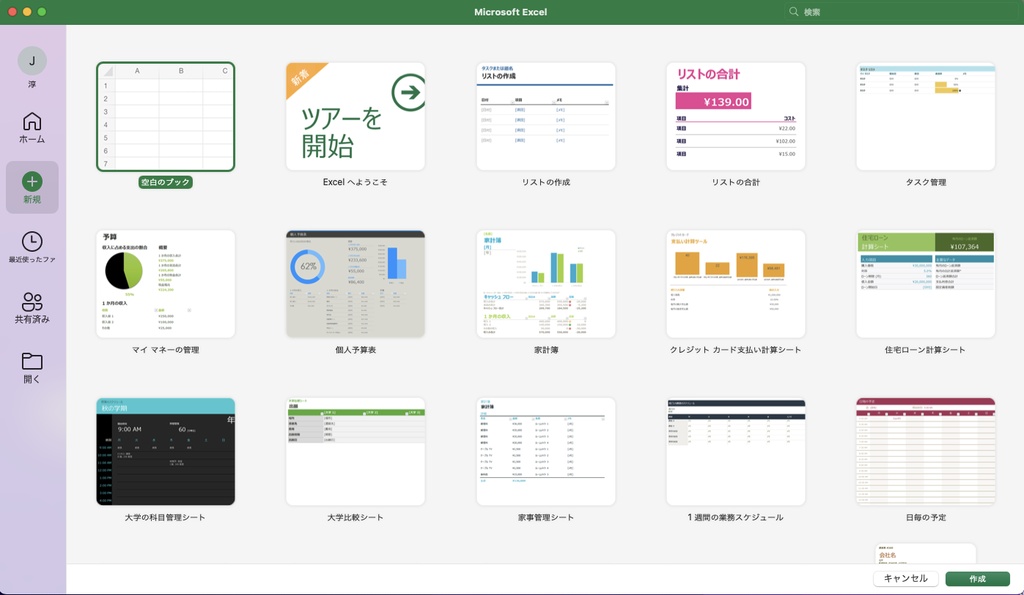Image resolution: width=1024 pixels, height=595 pixels.
Task: Click the 家計簿 caption text
Action: [546, 350]
